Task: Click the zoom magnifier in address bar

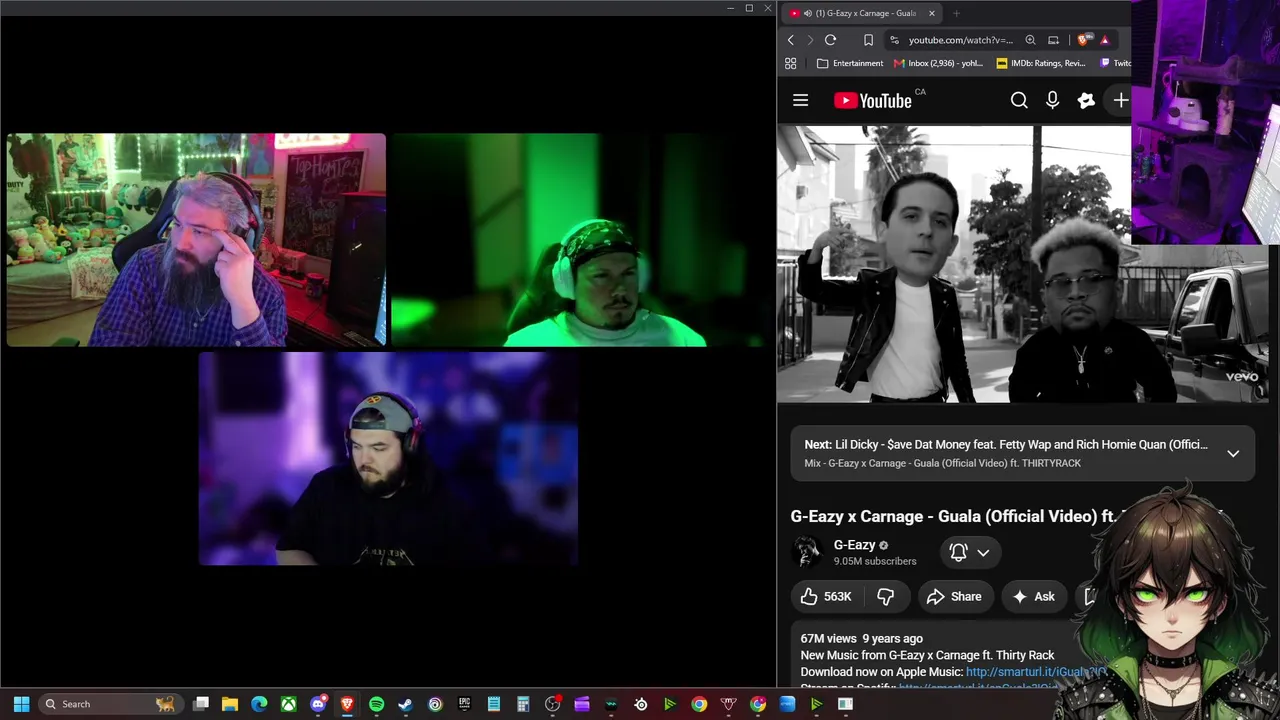Action: (x=1030, y=40)
